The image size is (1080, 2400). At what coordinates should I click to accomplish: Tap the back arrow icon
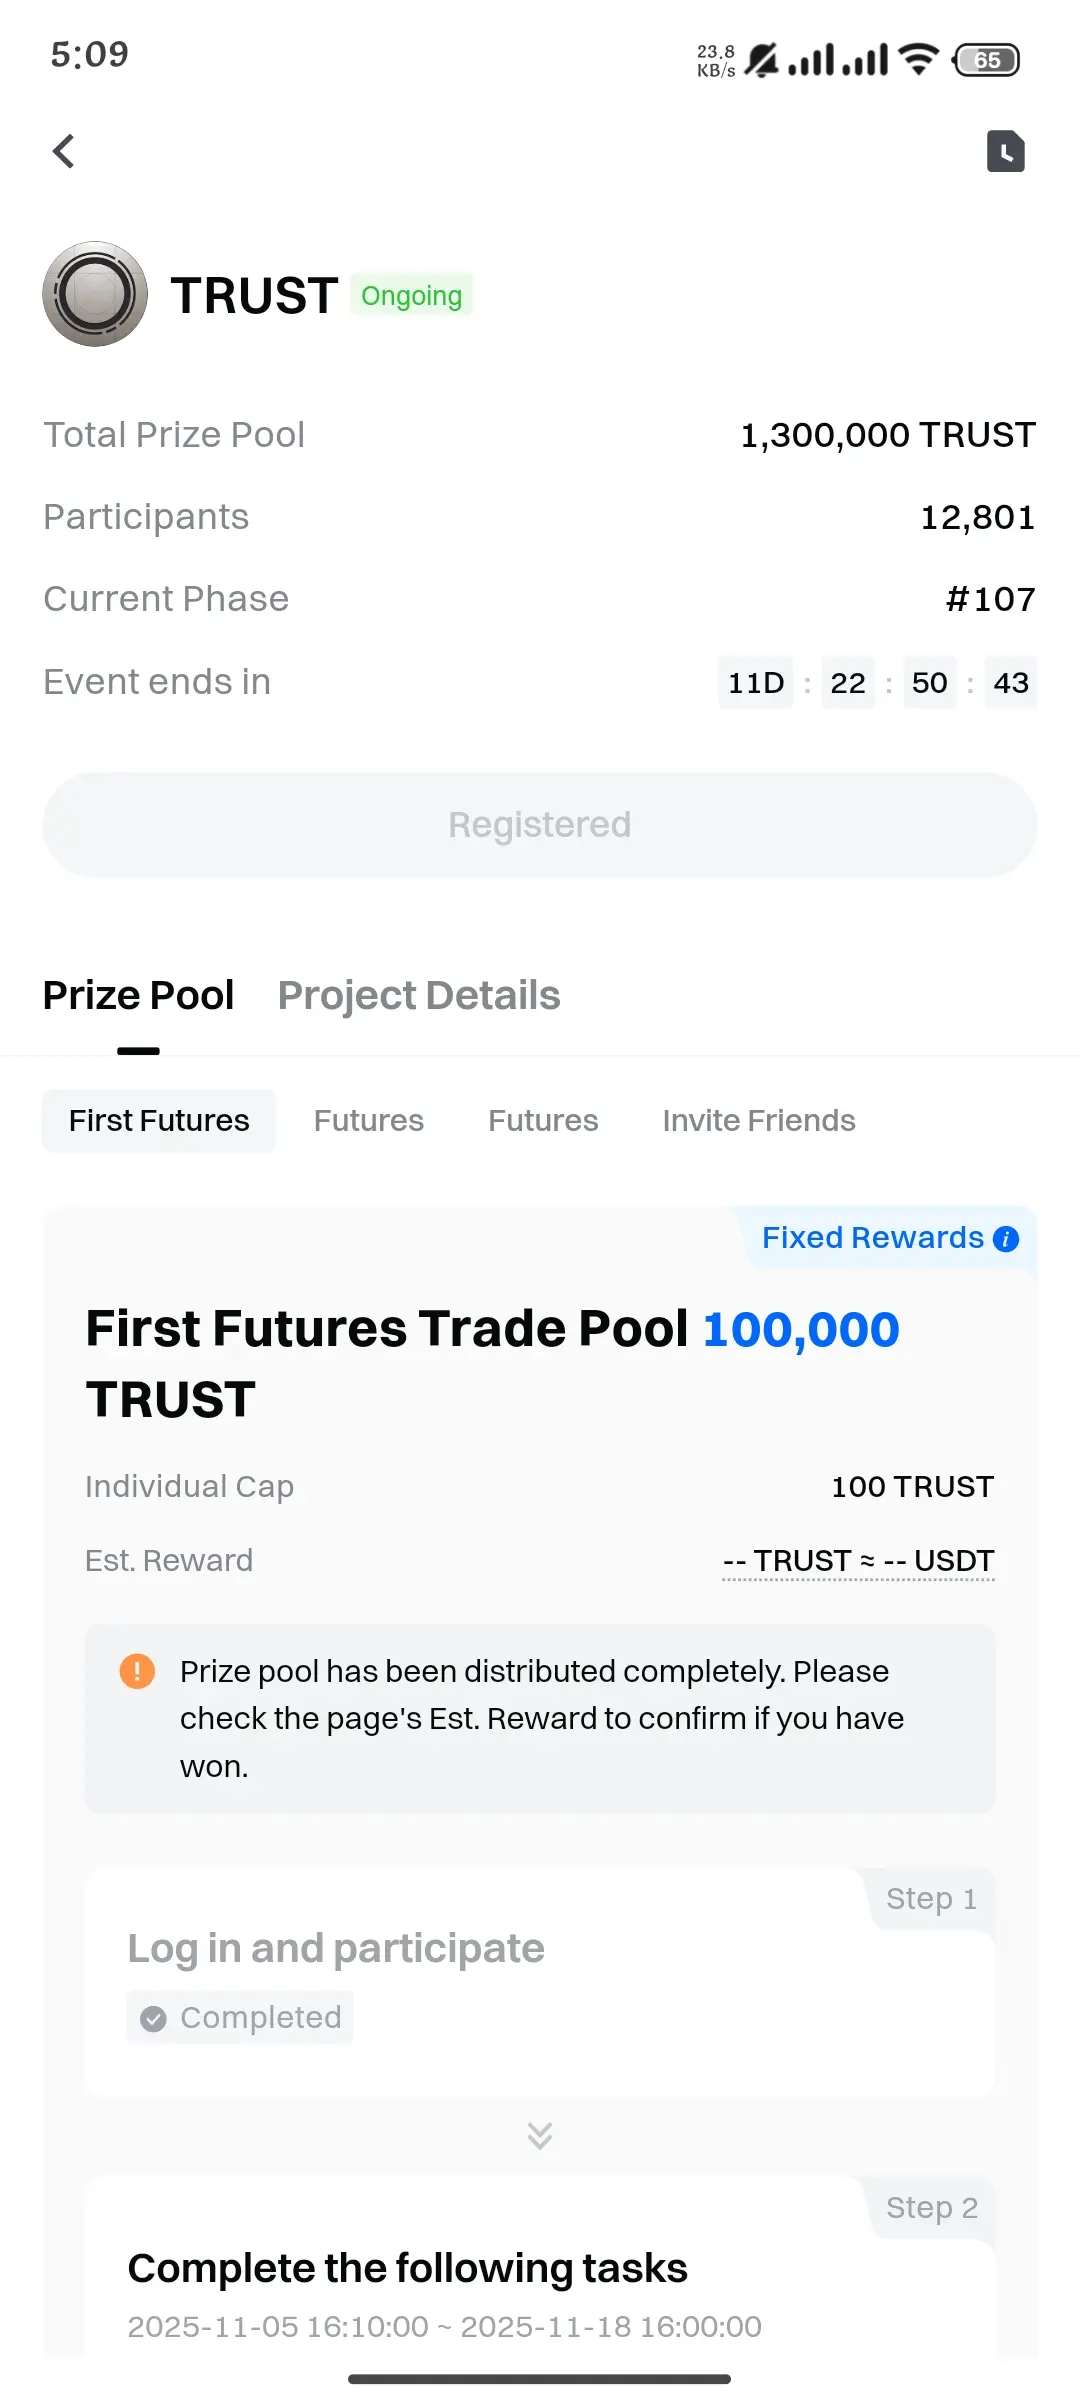64,152
